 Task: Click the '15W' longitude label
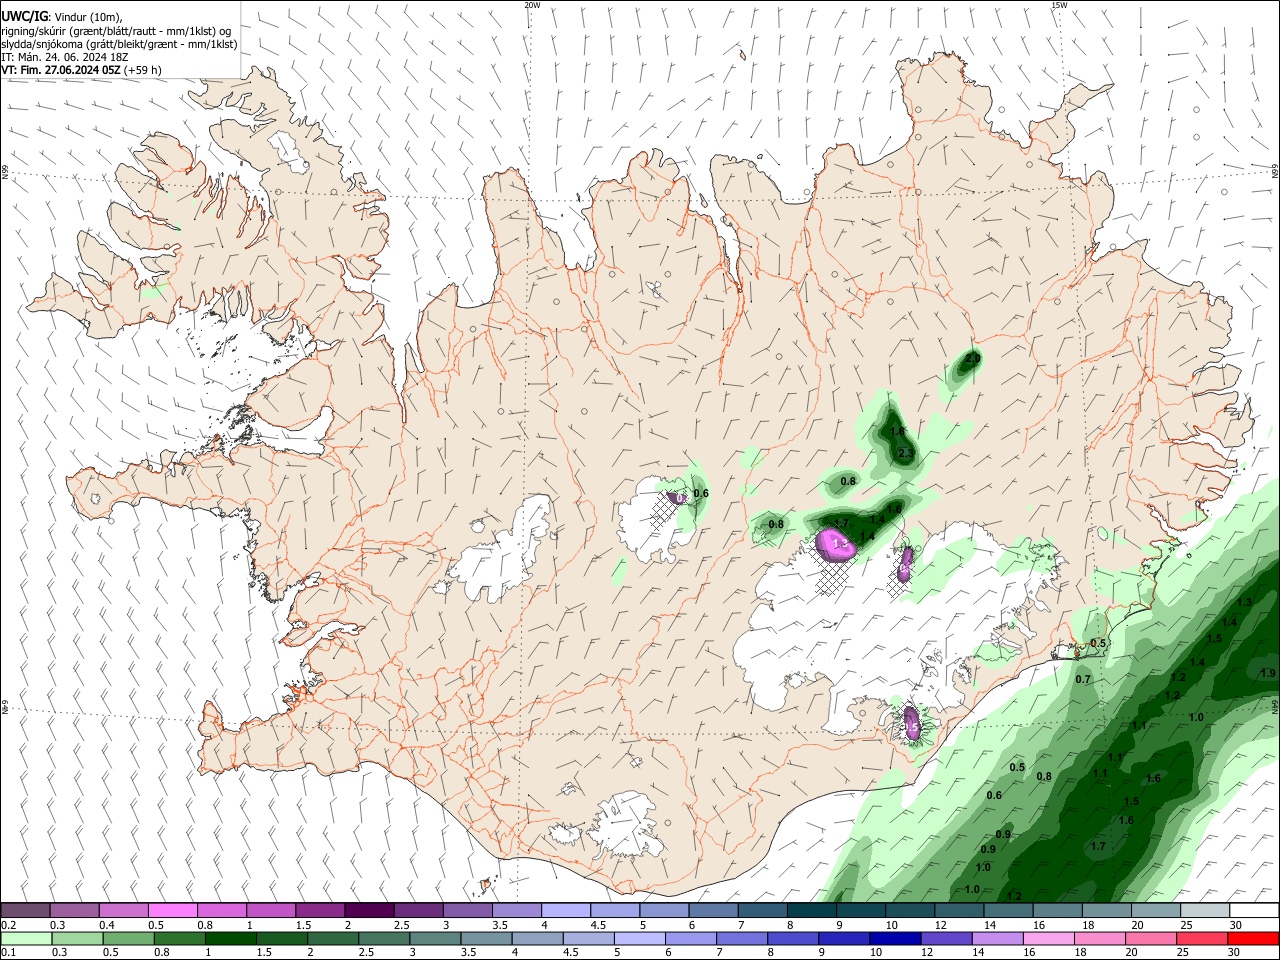(1059, 5)
